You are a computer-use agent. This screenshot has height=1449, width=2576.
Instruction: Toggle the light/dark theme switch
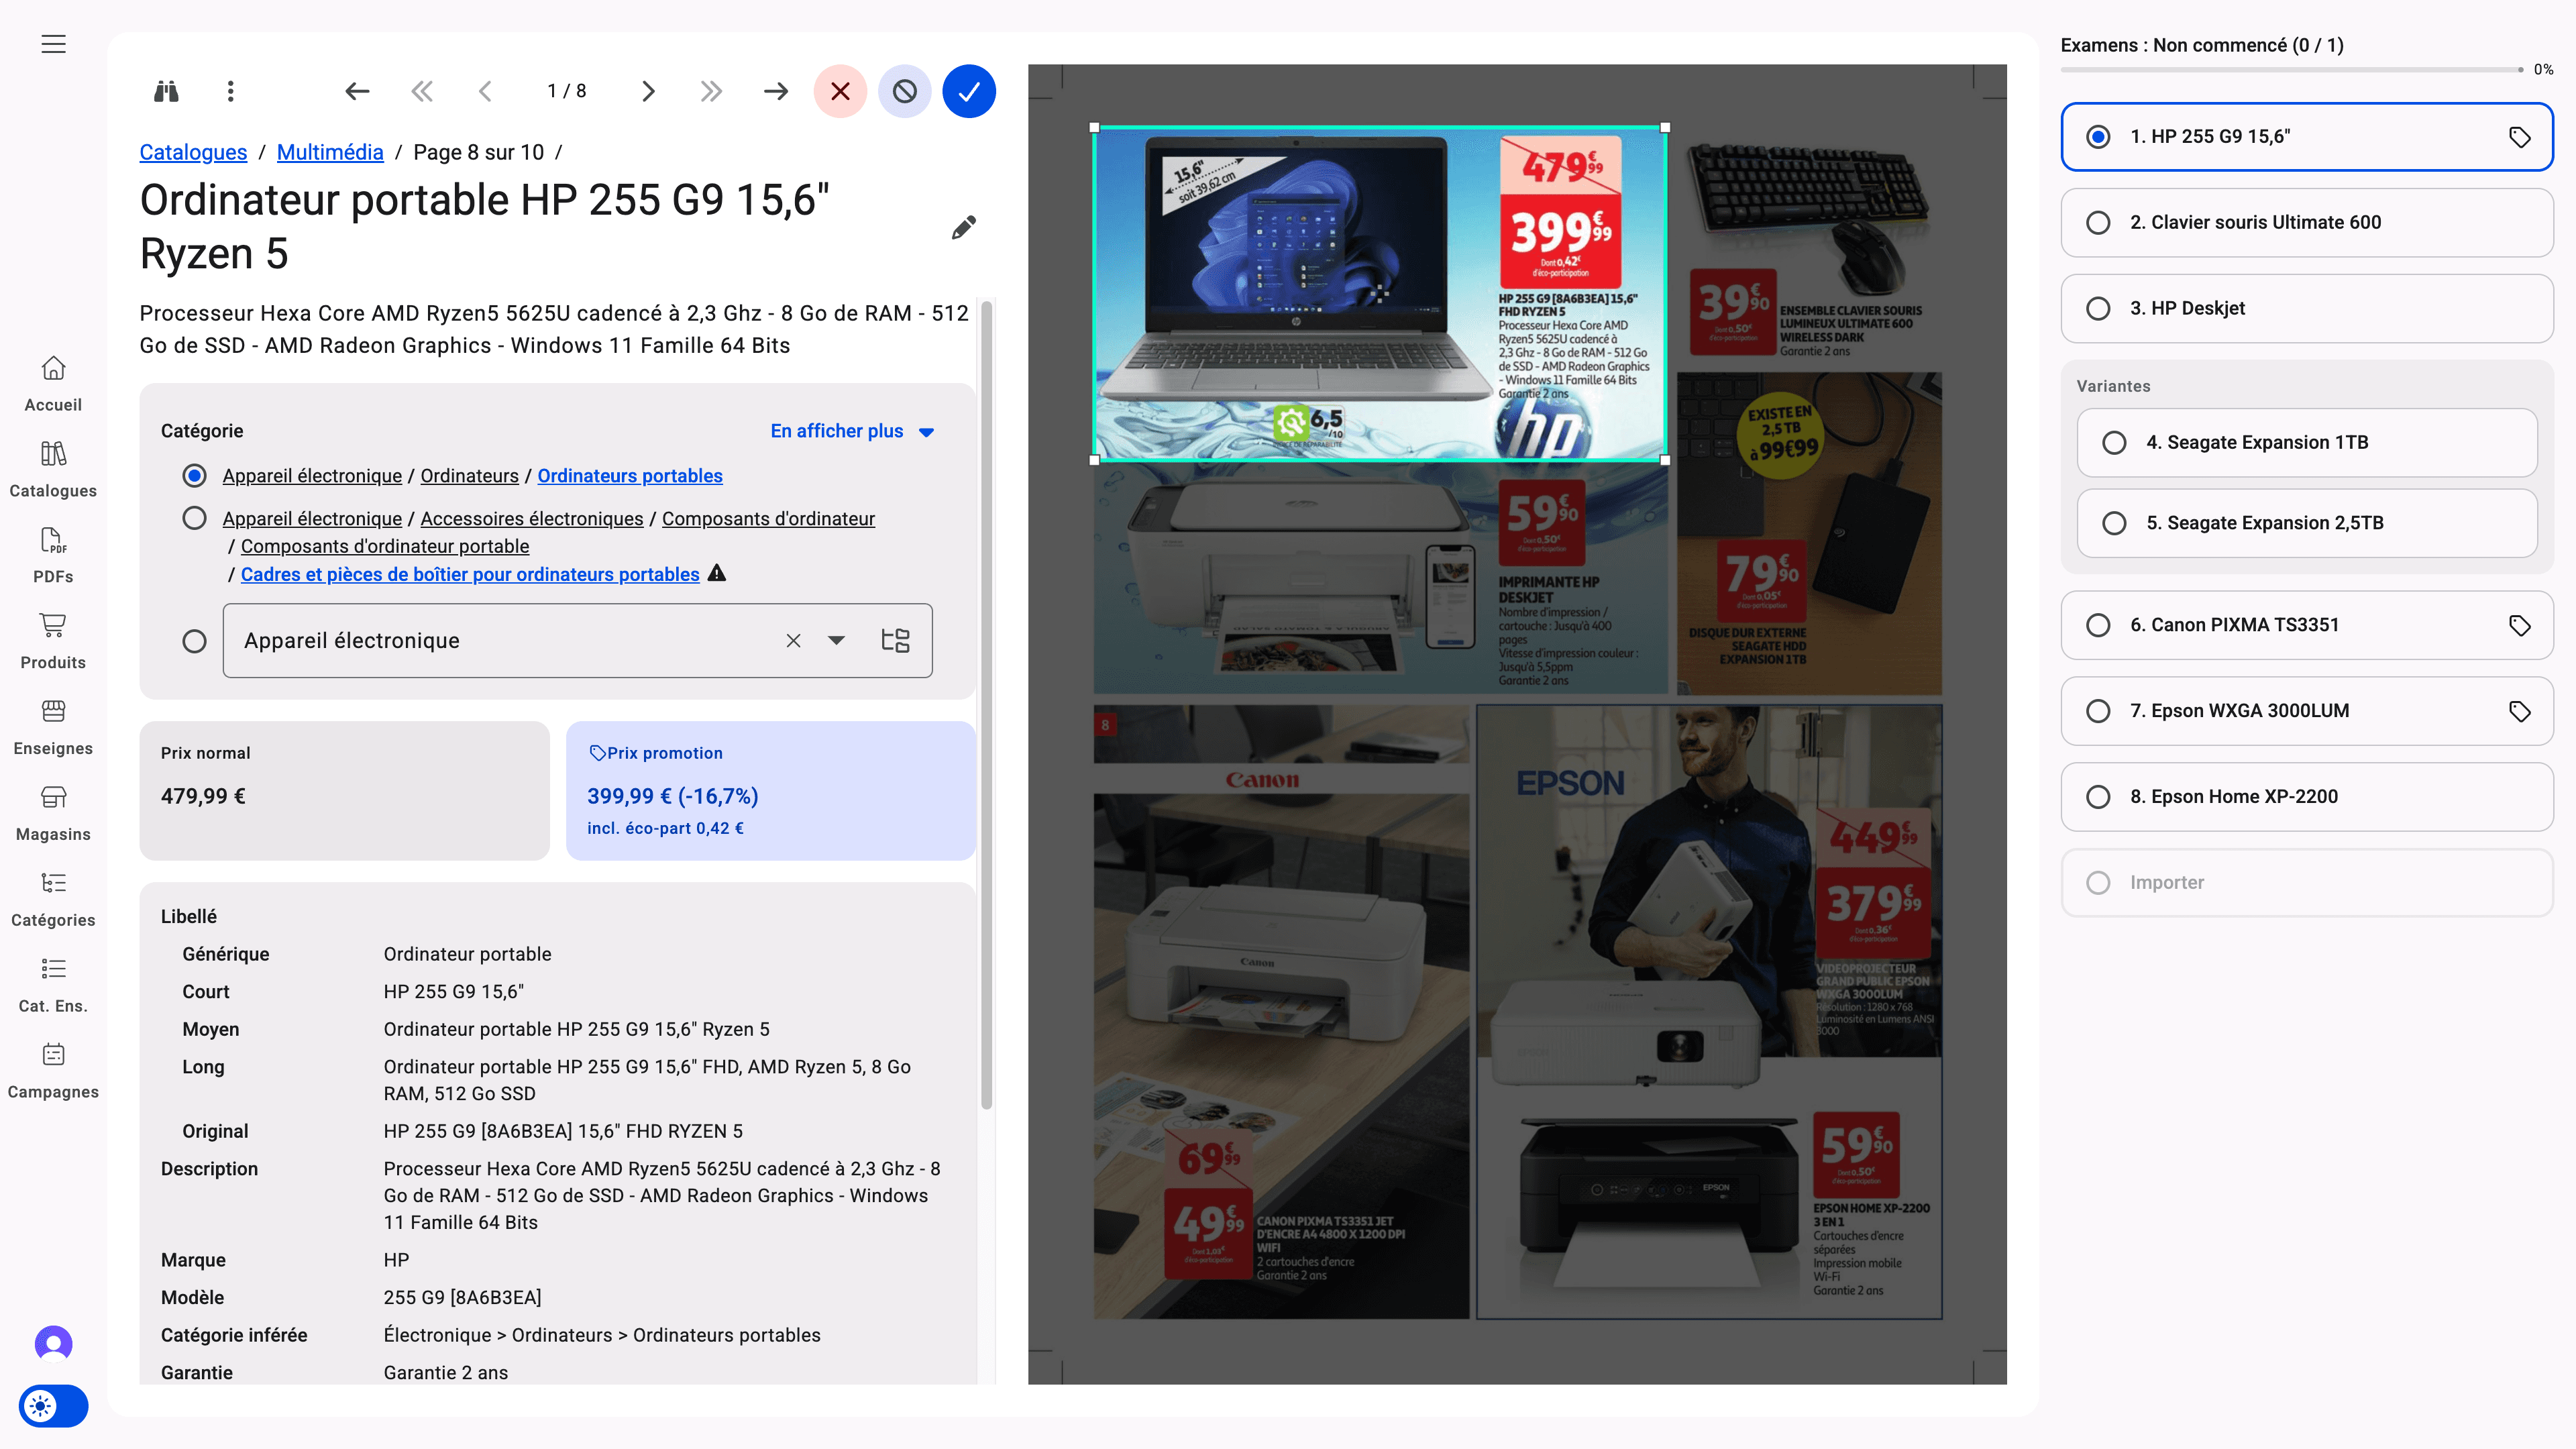pos(53,1406)
